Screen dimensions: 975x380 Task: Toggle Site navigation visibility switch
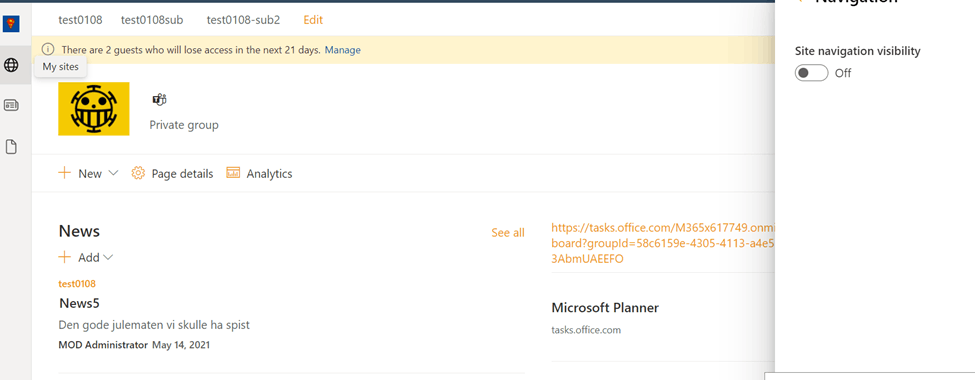[x=811, y=73]
